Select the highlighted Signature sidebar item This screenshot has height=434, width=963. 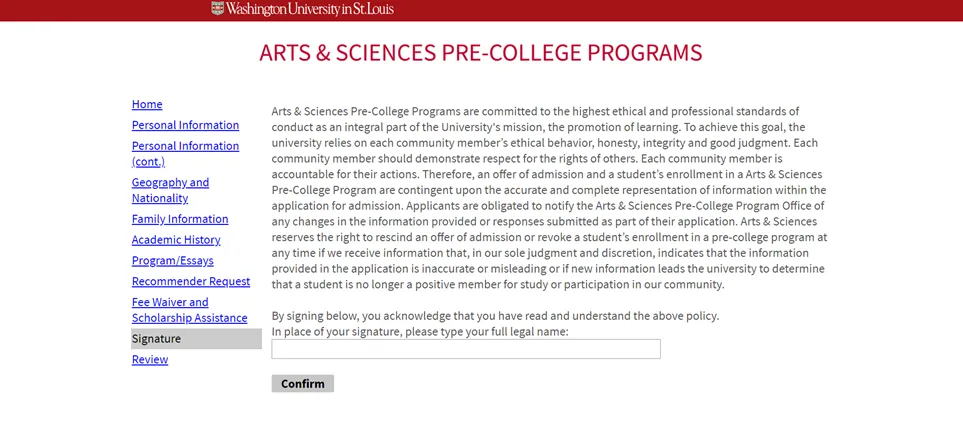[157, 339]
